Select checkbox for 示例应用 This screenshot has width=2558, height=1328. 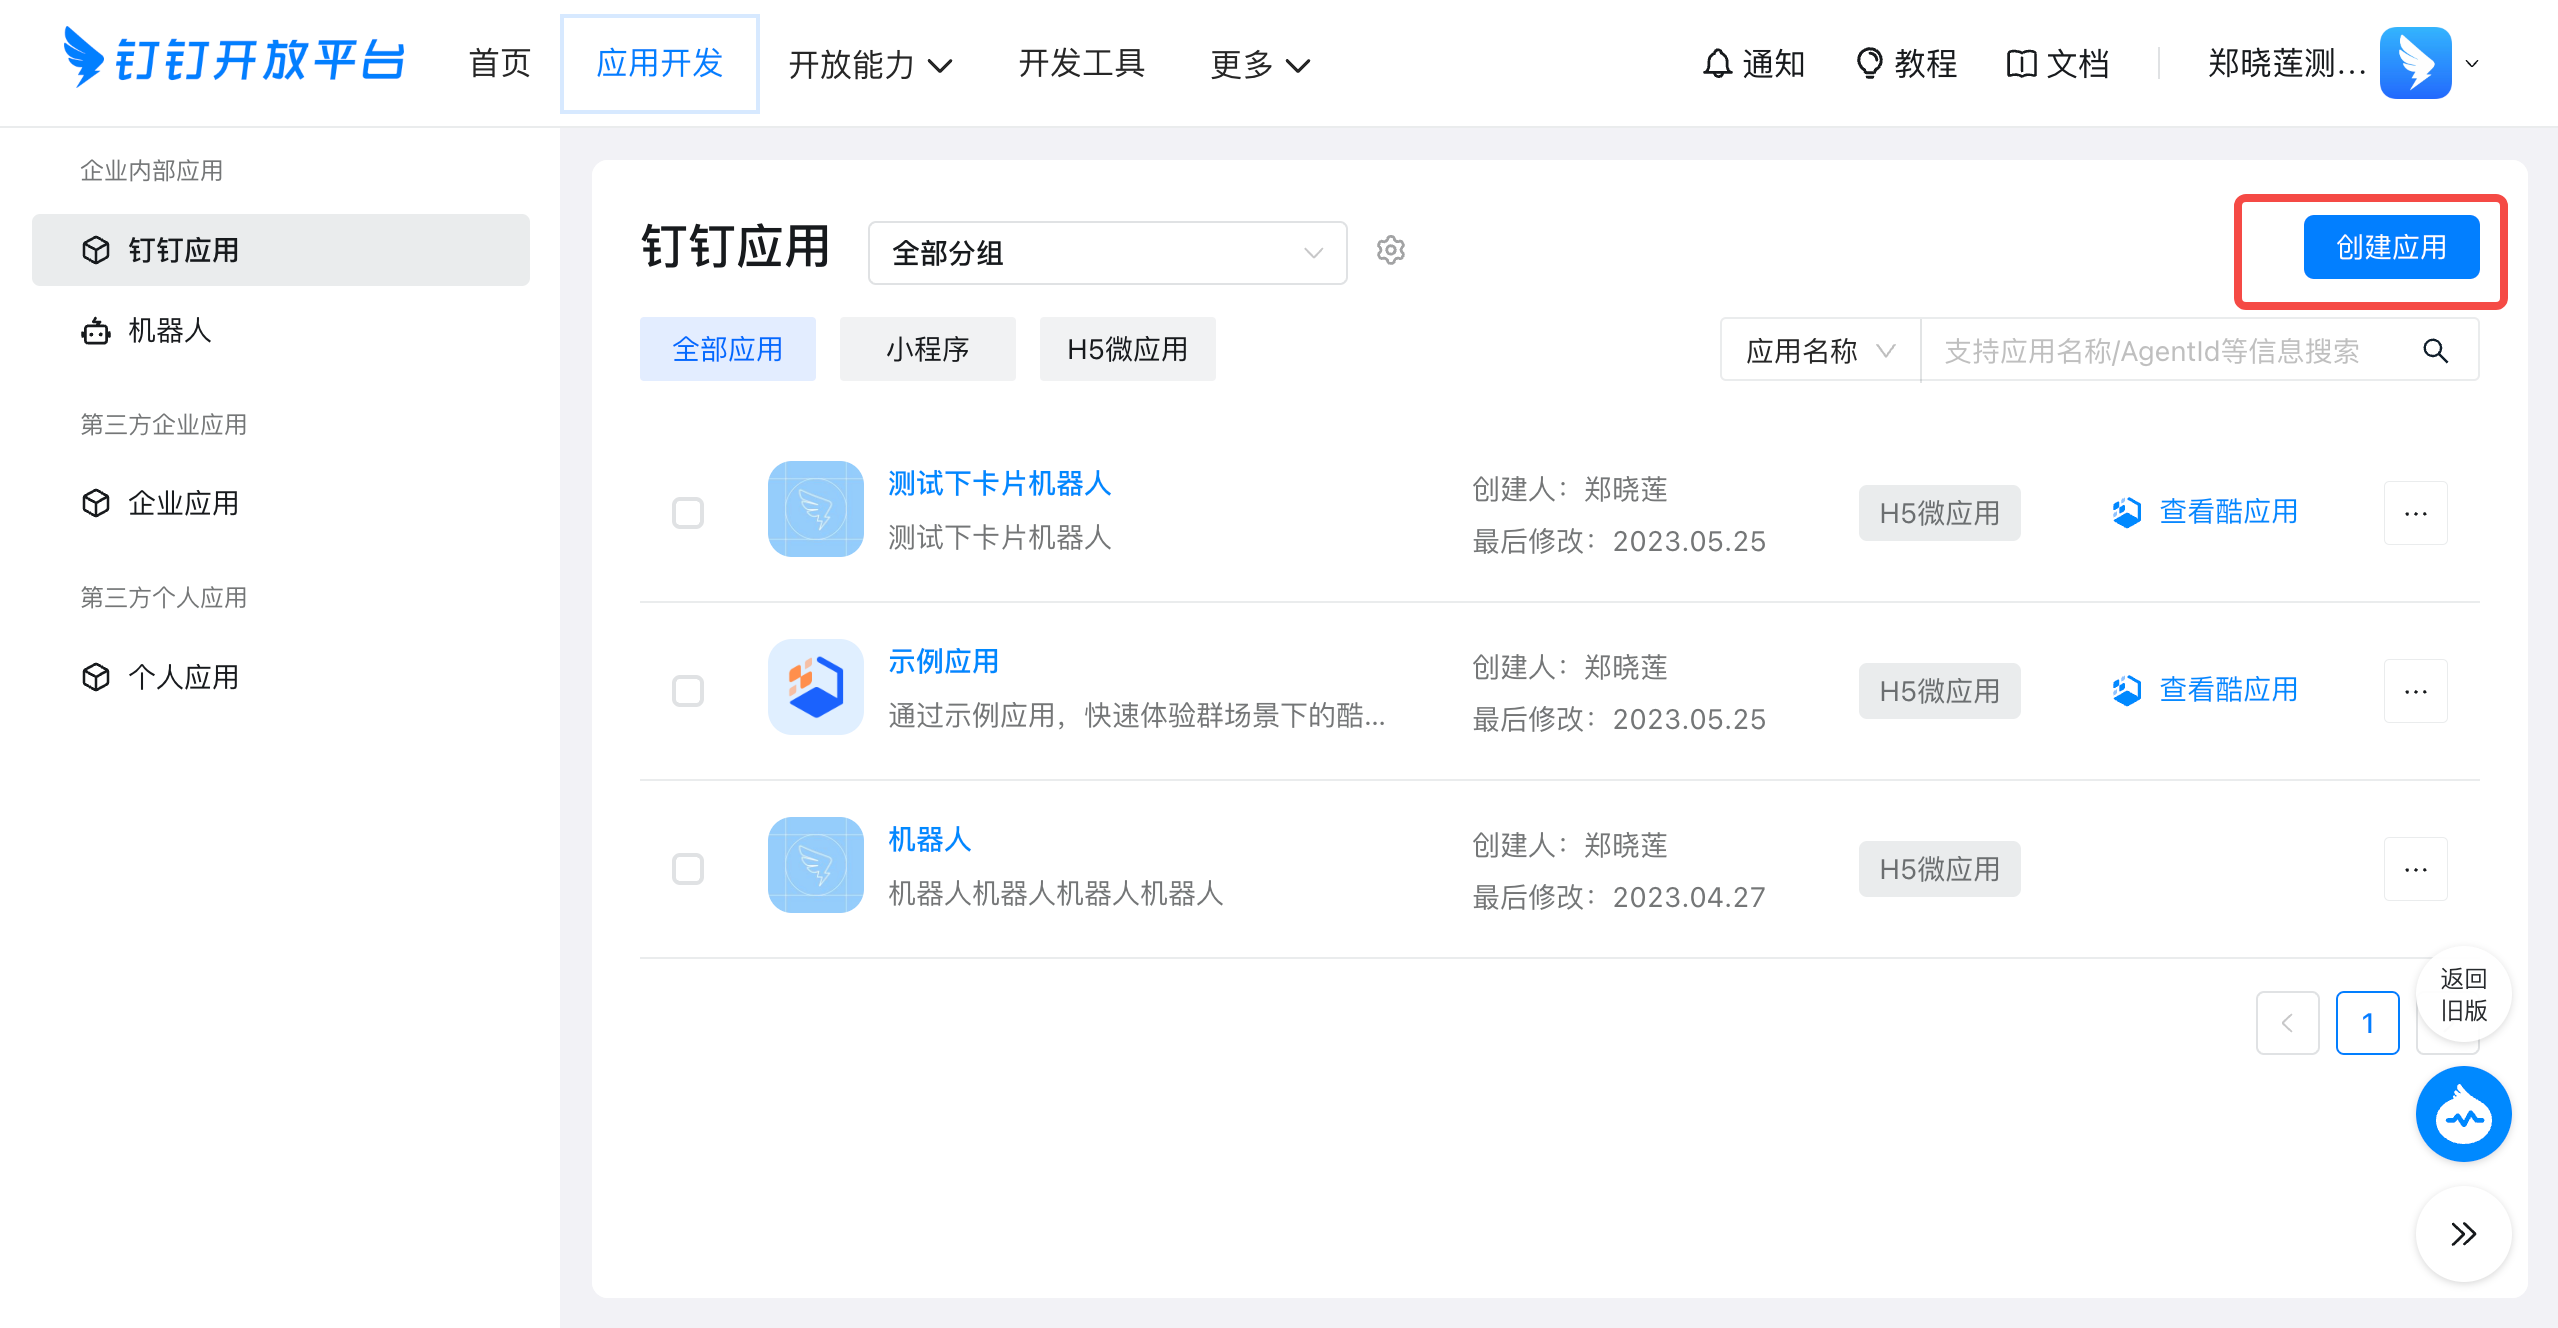tap(688, 691)
